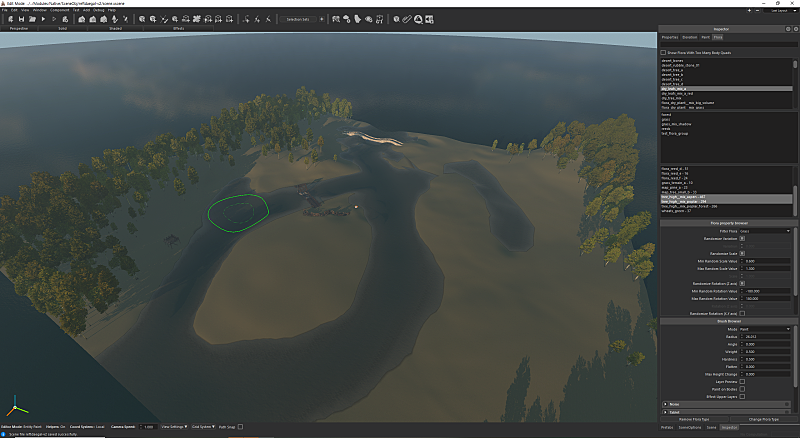Open the Debug menu
Screen dimensions: 800x438
click(98, 10)
